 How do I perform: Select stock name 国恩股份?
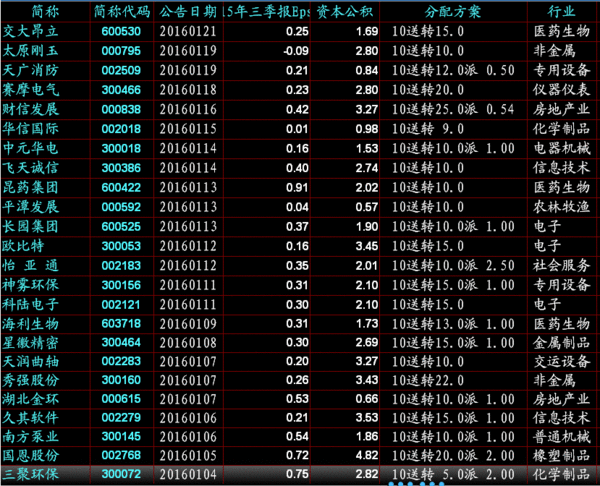click(x=30, y=455)
